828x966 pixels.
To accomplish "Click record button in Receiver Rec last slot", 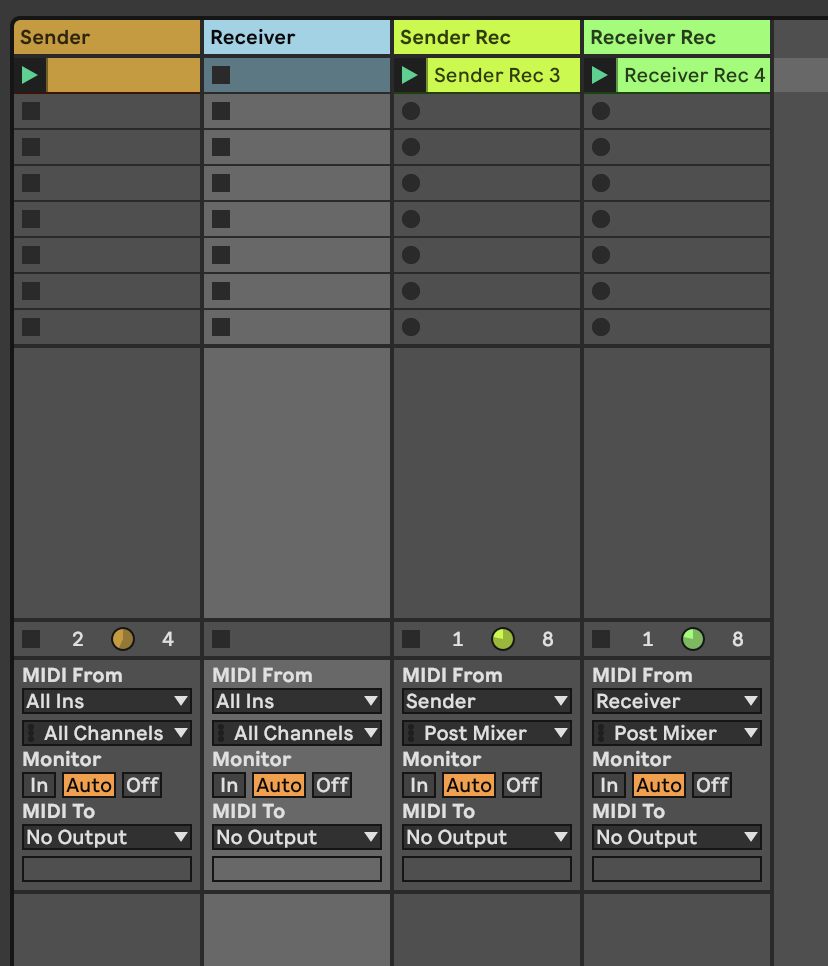I will coord(601,327).
